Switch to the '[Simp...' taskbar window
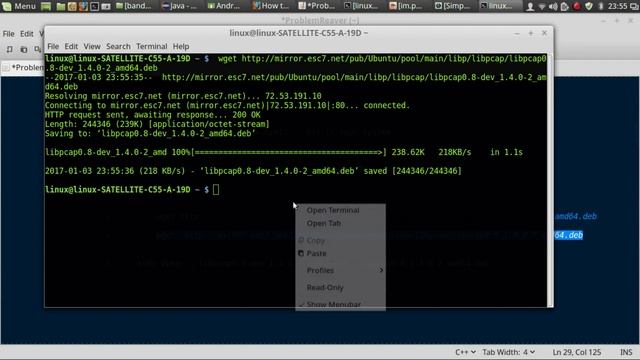This screenshot has width=640, height=360. [x=452, y=6]
